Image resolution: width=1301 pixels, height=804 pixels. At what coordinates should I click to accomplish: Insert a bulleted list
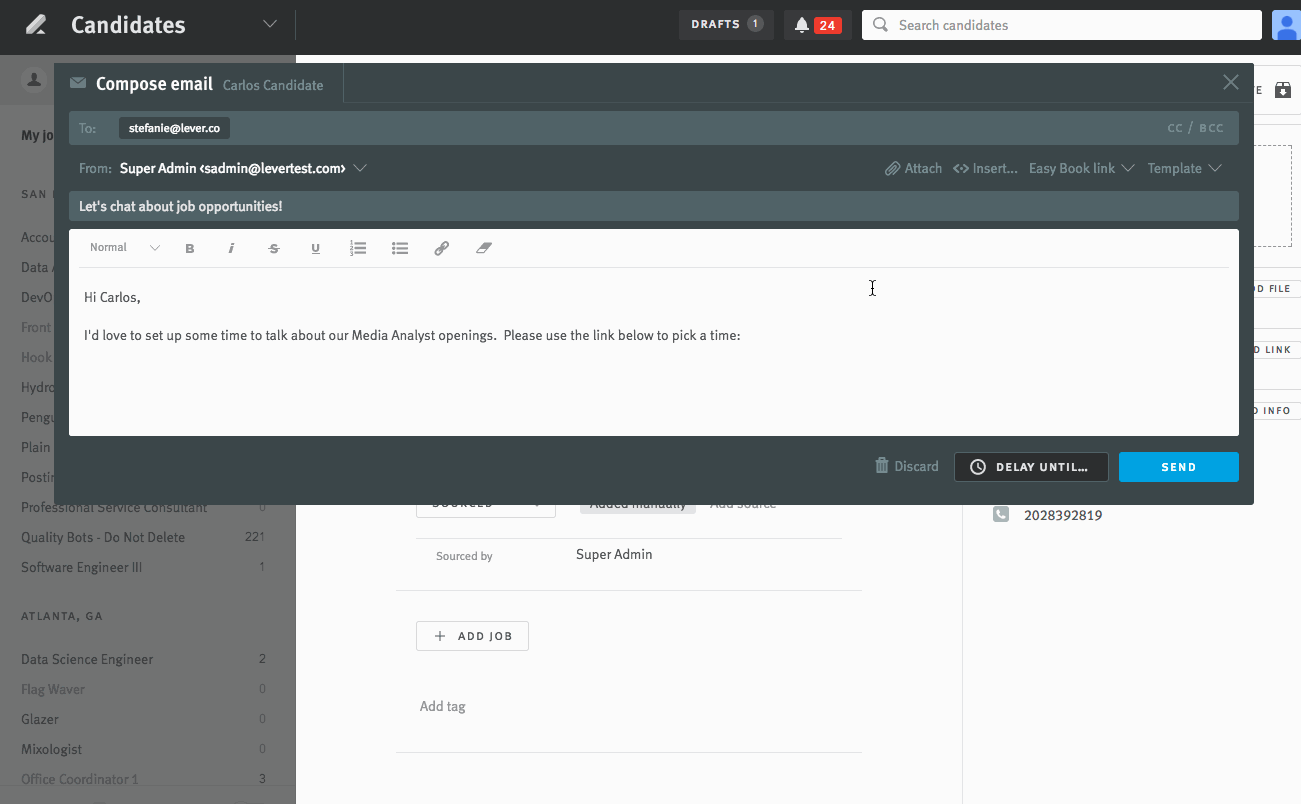[x=400, y=248]
